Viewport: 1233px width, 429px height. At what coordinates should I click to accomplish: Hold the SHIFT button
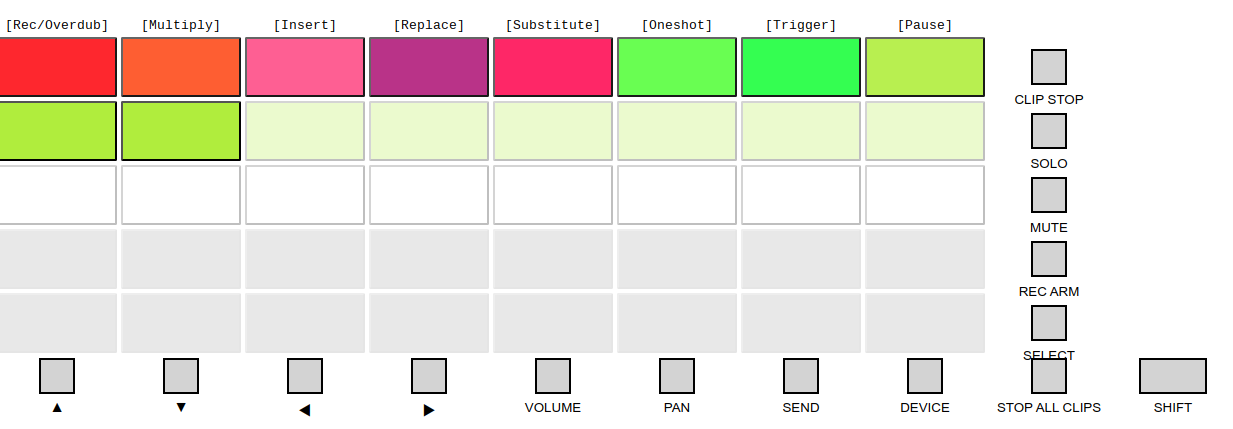1172,376
